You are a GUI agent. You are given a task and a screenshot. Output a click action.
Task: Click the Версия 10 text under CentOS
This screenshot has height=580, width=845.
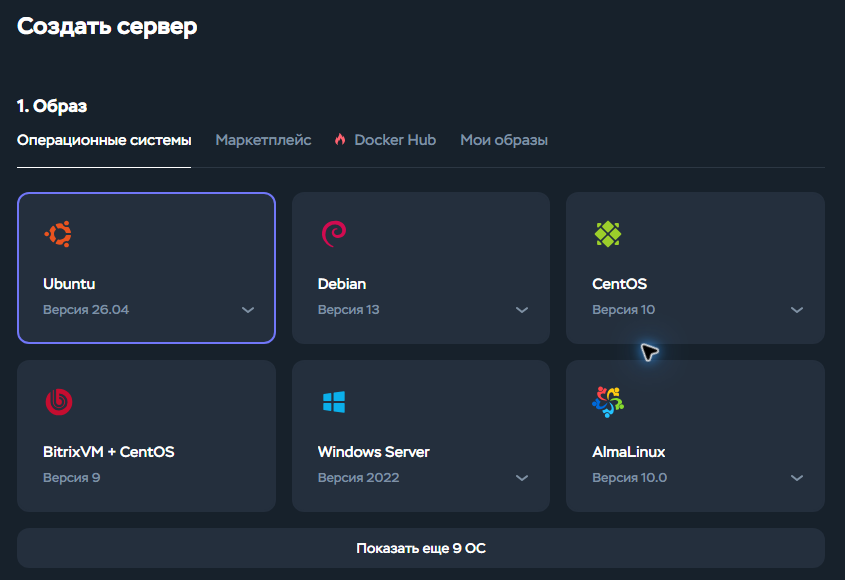coord(624,310)
